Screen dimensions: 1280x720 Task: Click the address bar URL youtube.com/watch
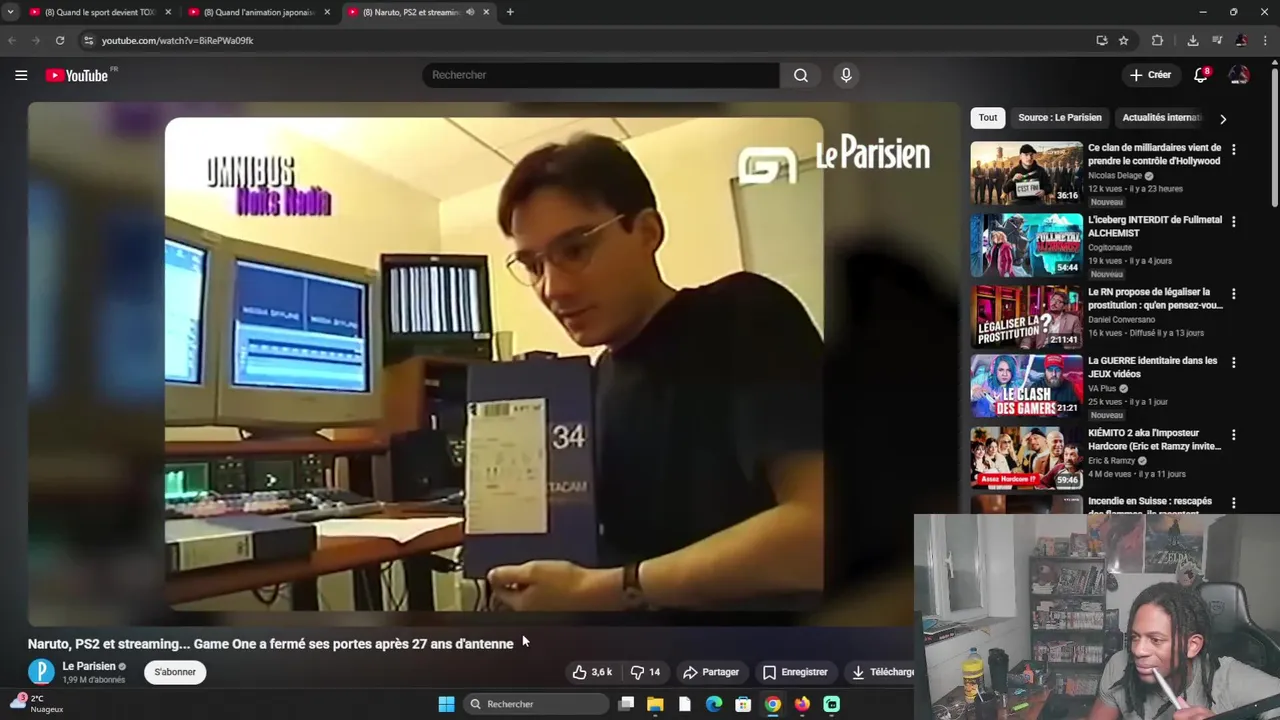click(x=178, y=41)
